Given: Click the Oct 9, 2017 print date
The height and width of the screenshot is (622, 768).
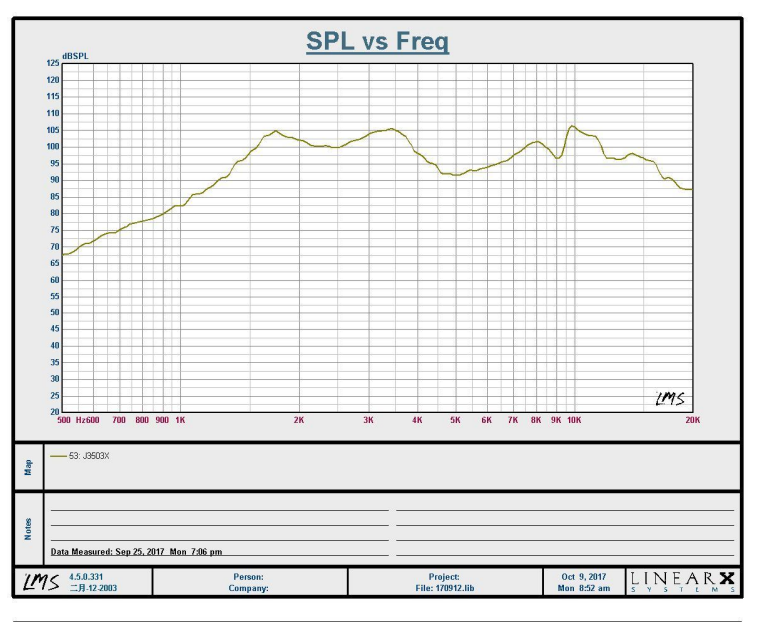Looking at the screenshot, I should pyautogui.click(x=583, y=576).
